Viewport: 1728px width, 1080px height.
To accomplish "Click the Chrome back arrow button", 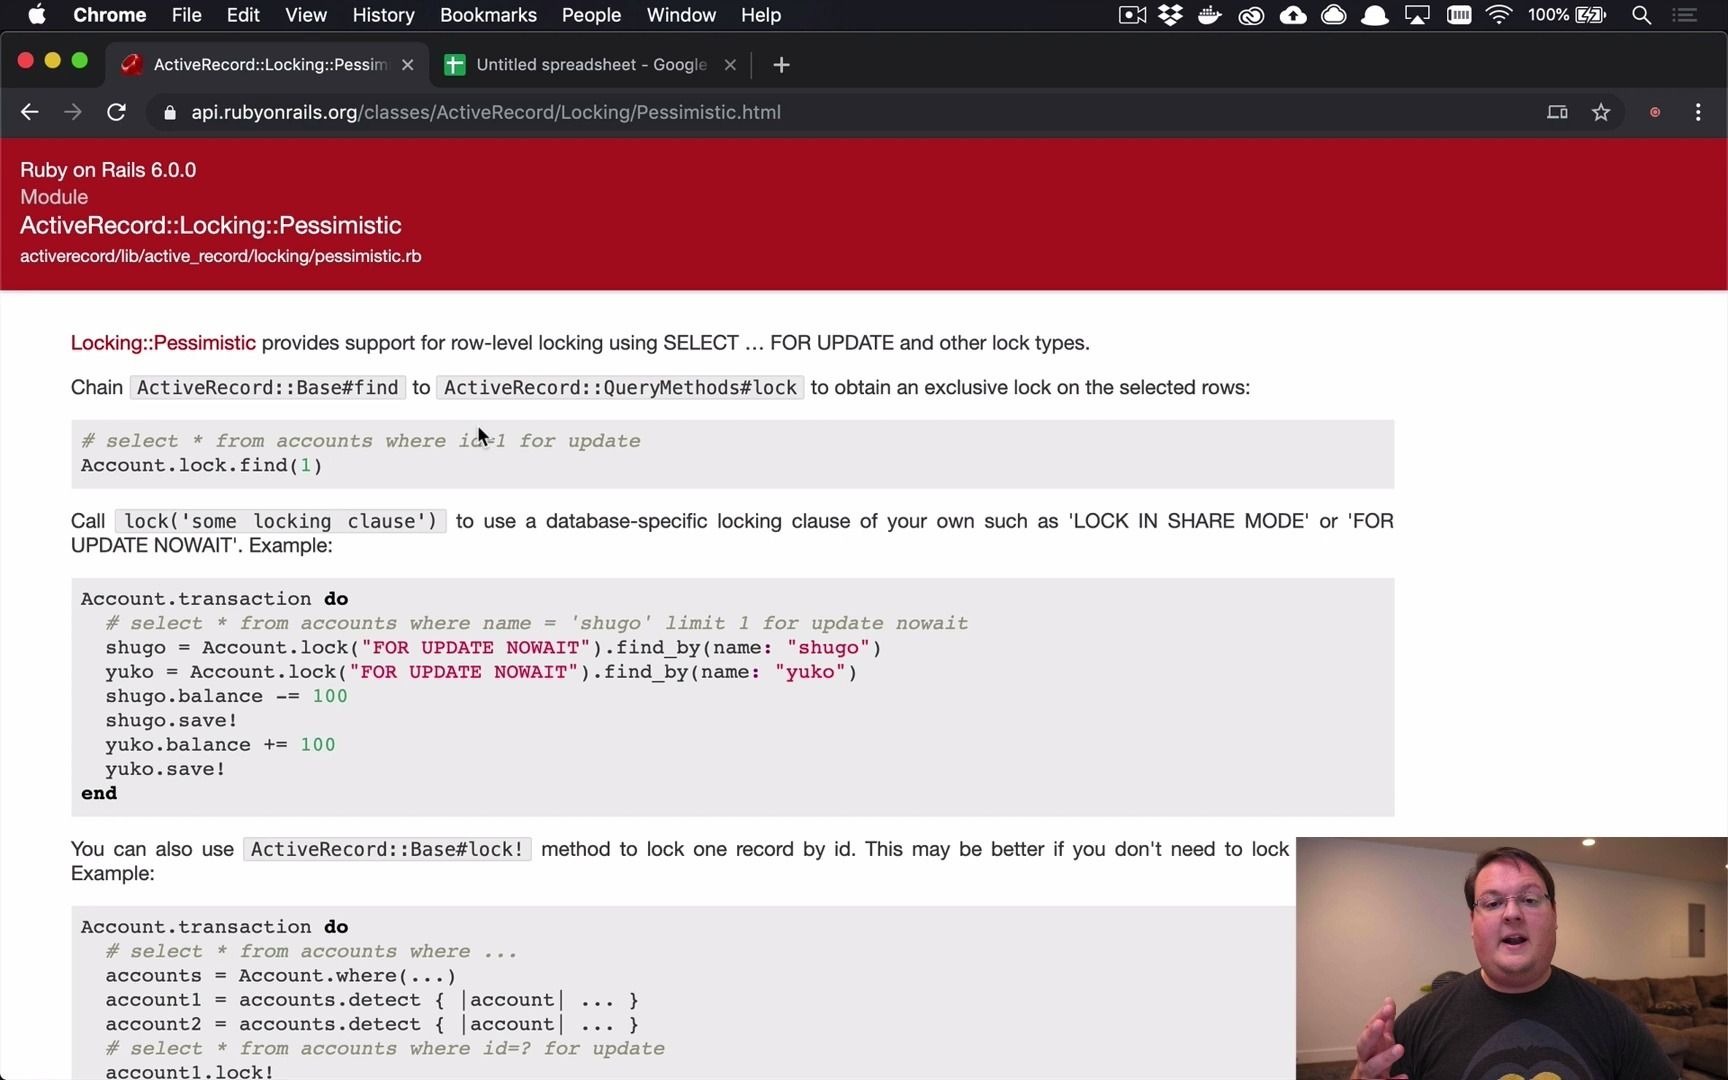I will click(29, 112).
